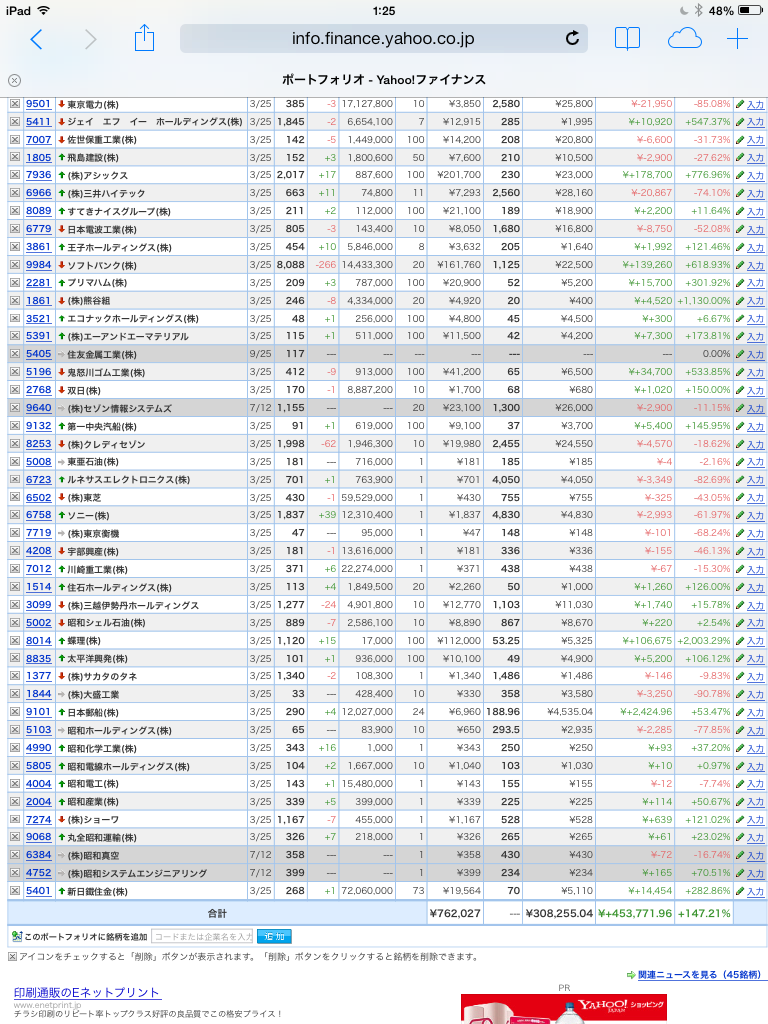
Task: Open the bookmarks book icon
Action: 627,39
